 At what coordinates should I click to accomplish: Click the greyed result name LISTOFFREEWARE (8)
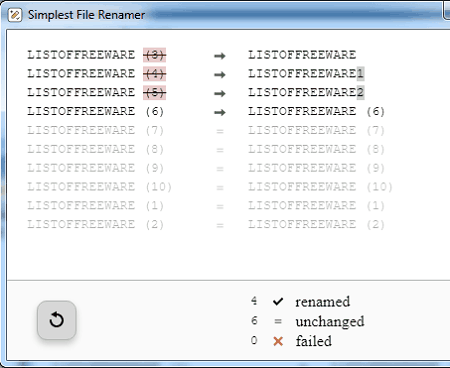pyautogui.click(x=316, y=149)
